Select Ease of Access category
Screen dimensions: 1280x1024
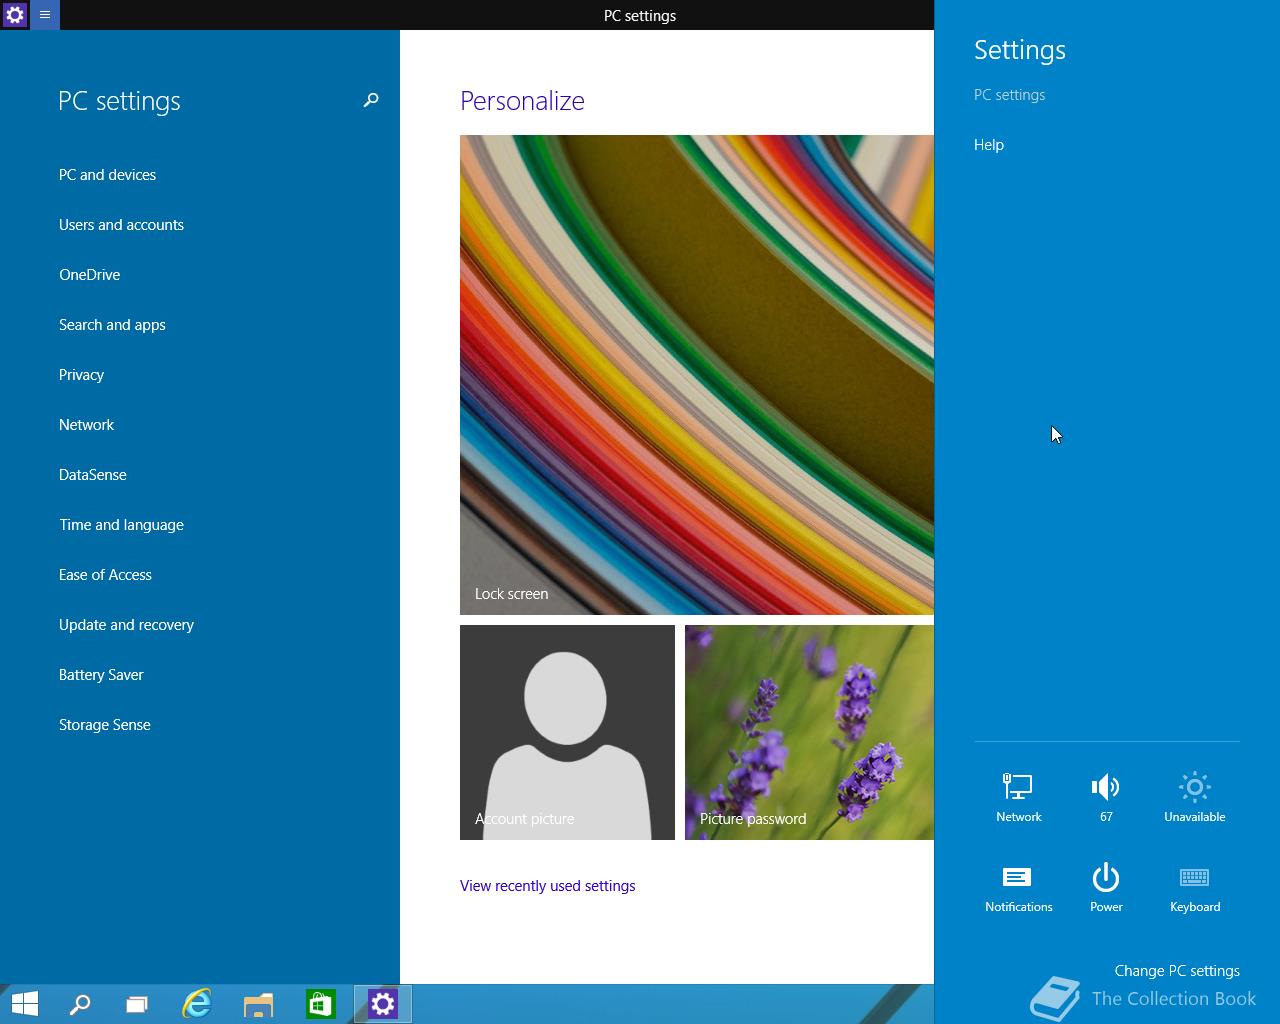(x=105, y=575)
